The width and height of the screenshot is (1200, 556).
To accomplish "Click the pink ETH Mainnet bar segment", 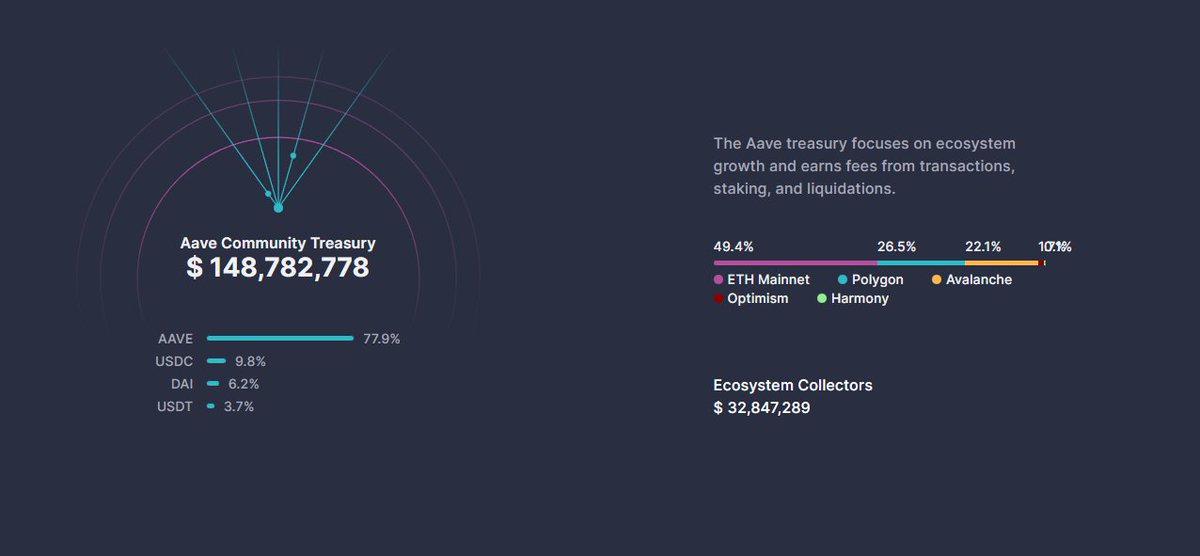I will point(795,263).
